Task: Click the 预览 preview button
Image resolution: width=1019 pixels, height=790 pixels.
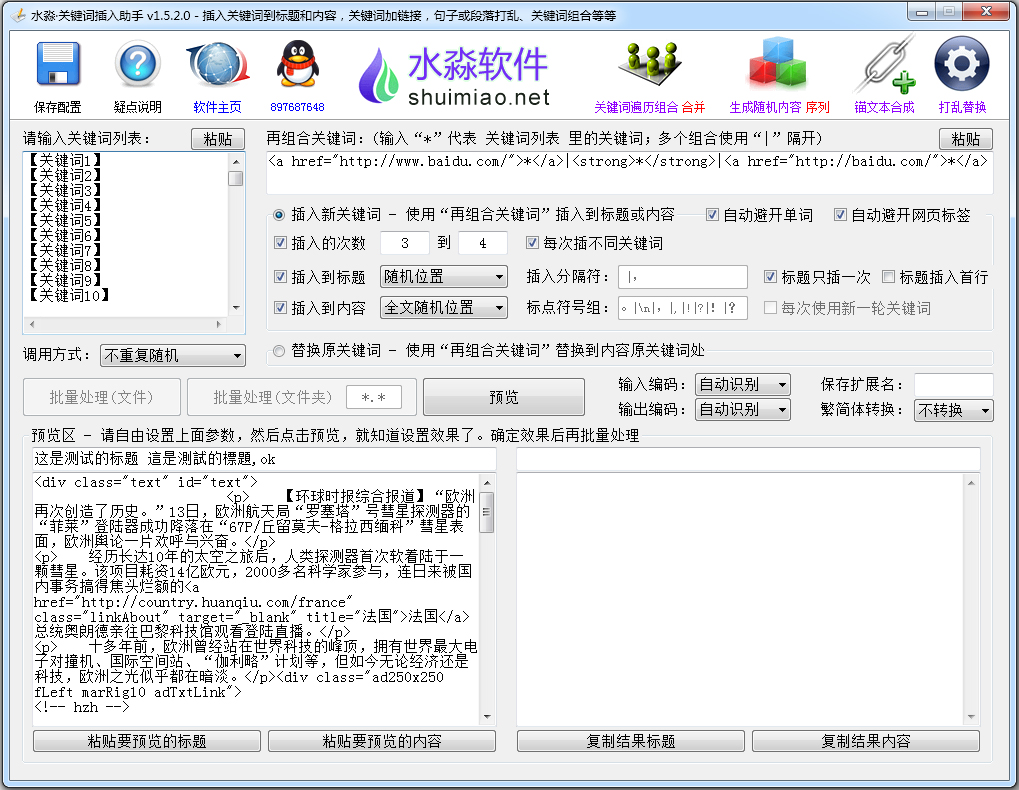Action: (x=503, y=397)
